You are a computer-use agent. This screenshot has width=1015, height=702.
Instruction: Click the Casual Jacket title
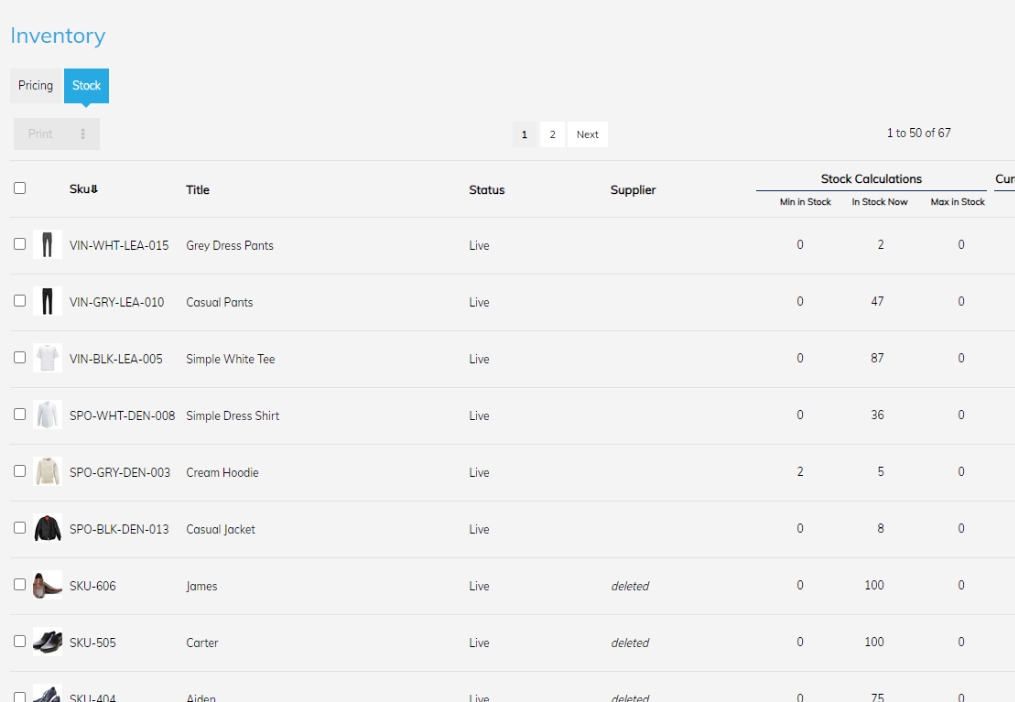221,529
